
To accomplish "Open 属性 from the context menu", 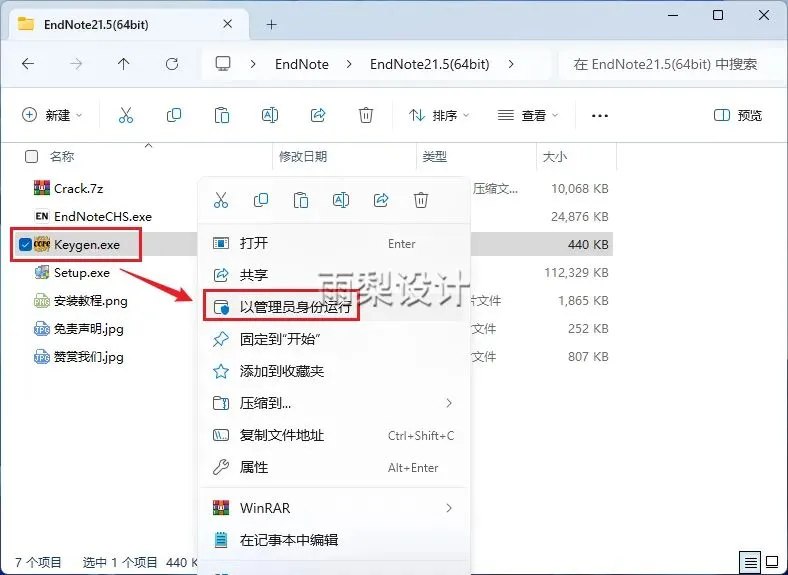I will [x=334, y=467].
